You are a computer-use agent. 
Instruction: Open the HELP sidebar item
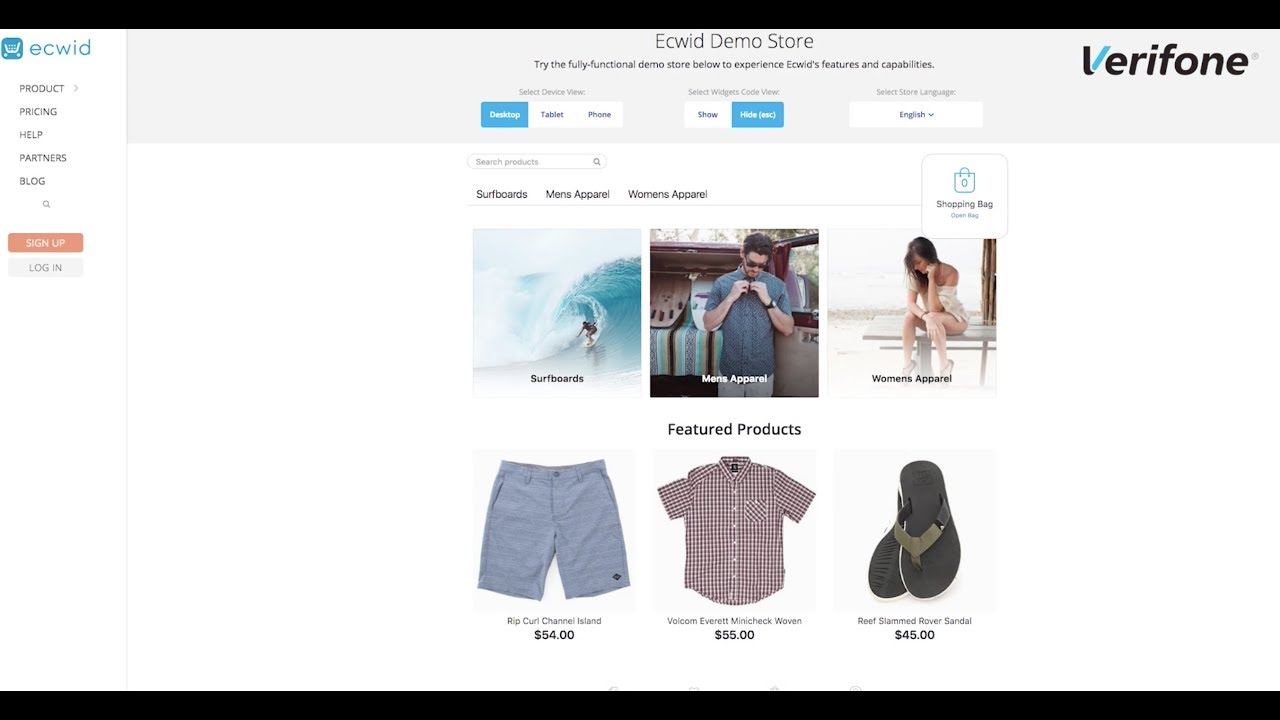(x=31, y=135)
